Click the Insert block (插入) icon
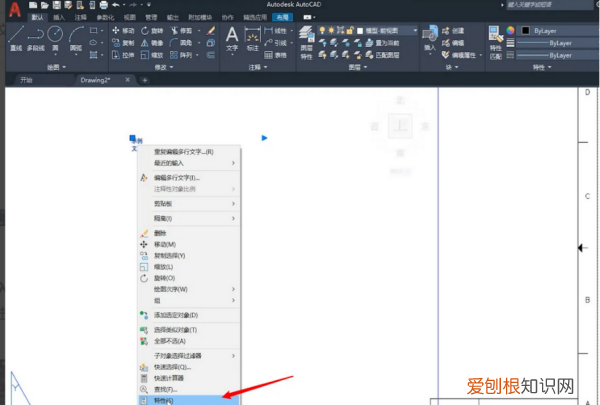The height and width of the screenshot is (405, 600). point(430,38)
